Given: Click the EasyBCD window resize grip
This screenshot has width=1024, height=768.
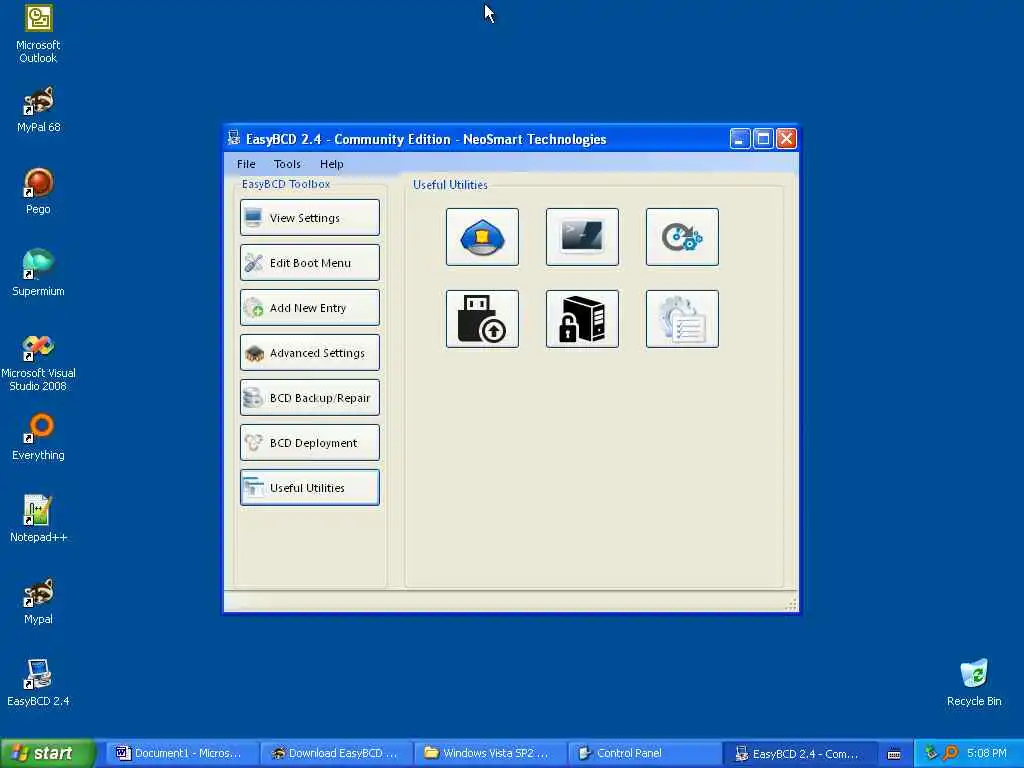Looking at the screenshot, I should [791, 604].
